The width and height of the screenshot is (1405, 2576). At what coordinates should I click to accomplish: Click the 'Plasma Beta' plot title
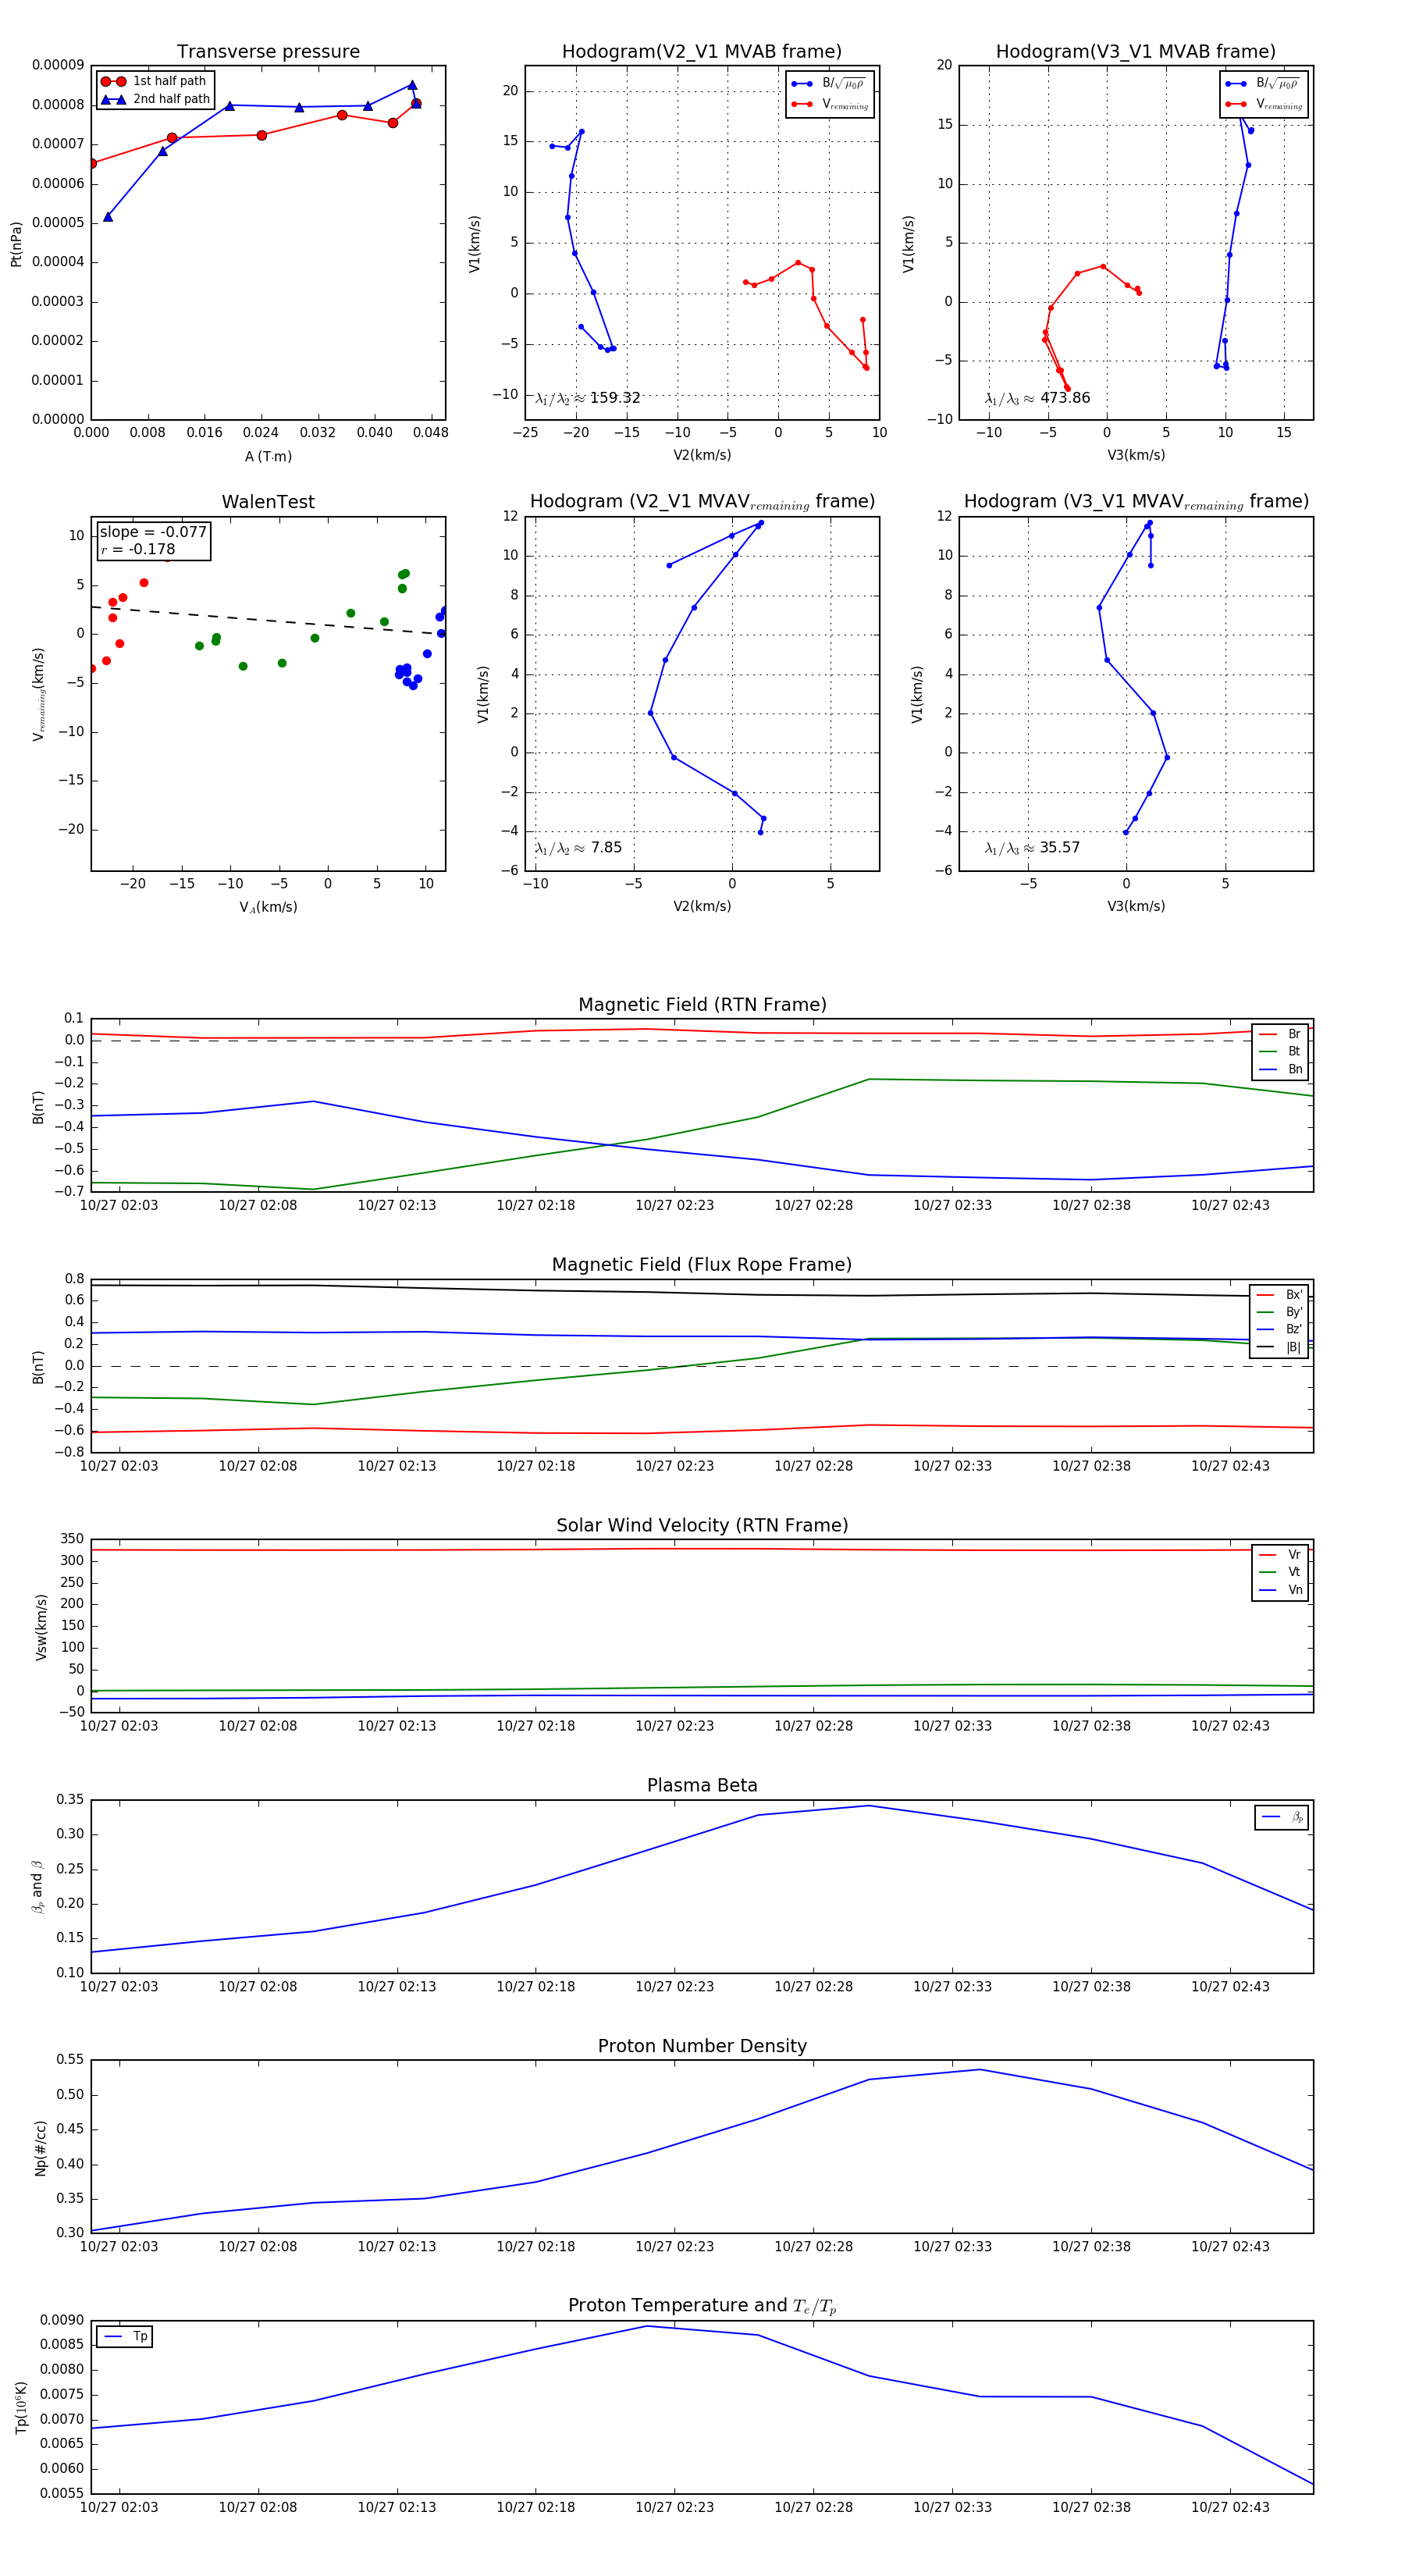702,1785
